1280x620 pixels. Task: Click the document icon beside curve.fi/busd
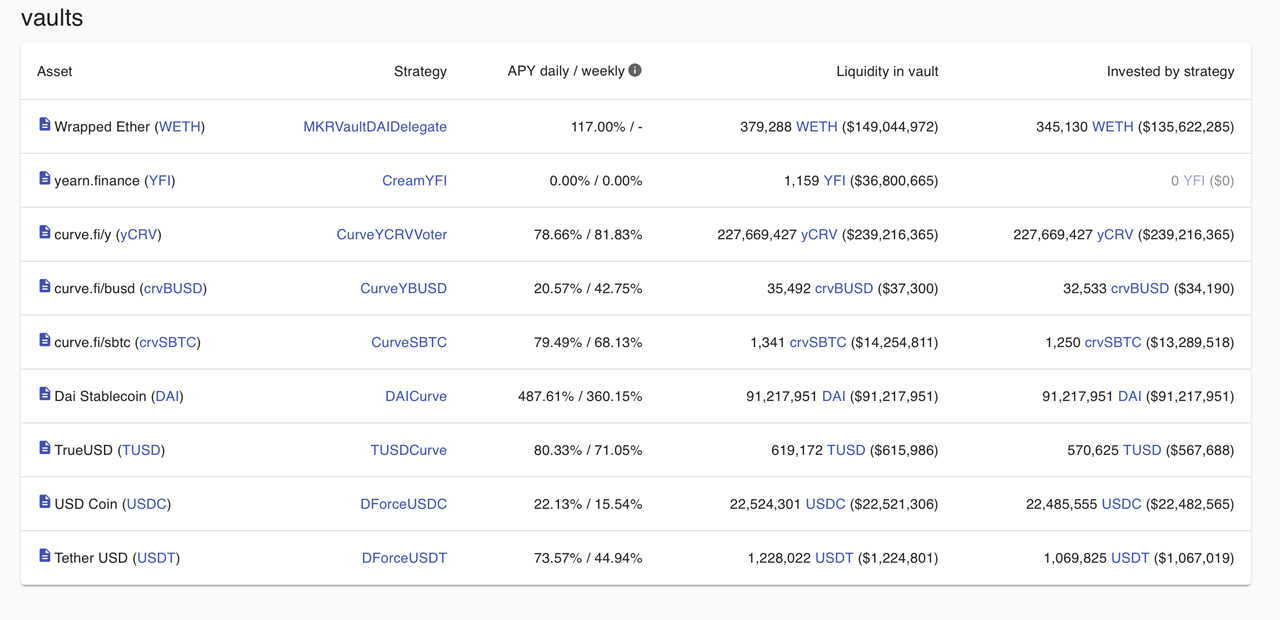[x=44, y=287]
